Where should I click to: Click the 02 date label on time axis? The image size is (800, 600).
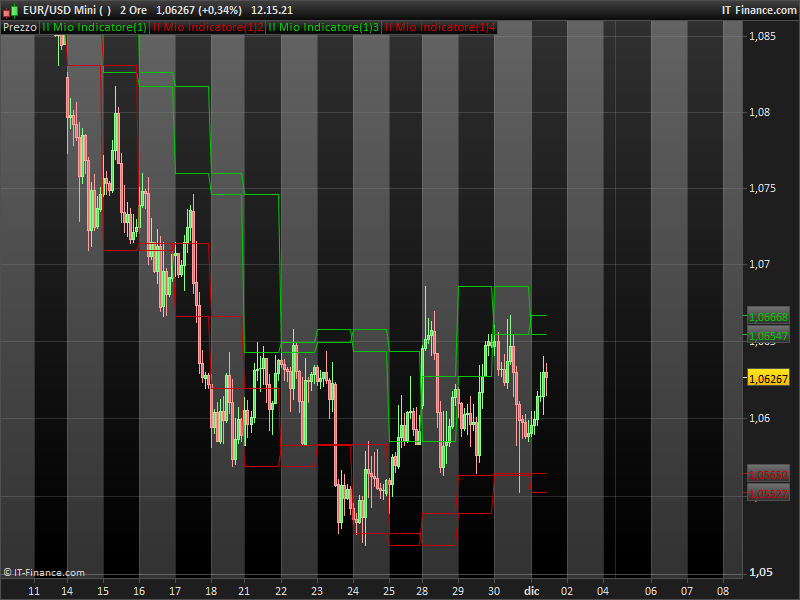pos(567,591)
